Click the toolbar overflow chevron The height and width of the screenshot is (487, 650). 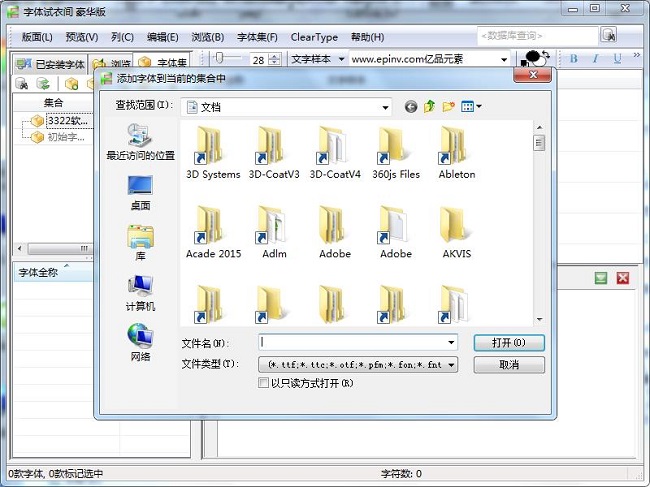click(x=636, y=55)
